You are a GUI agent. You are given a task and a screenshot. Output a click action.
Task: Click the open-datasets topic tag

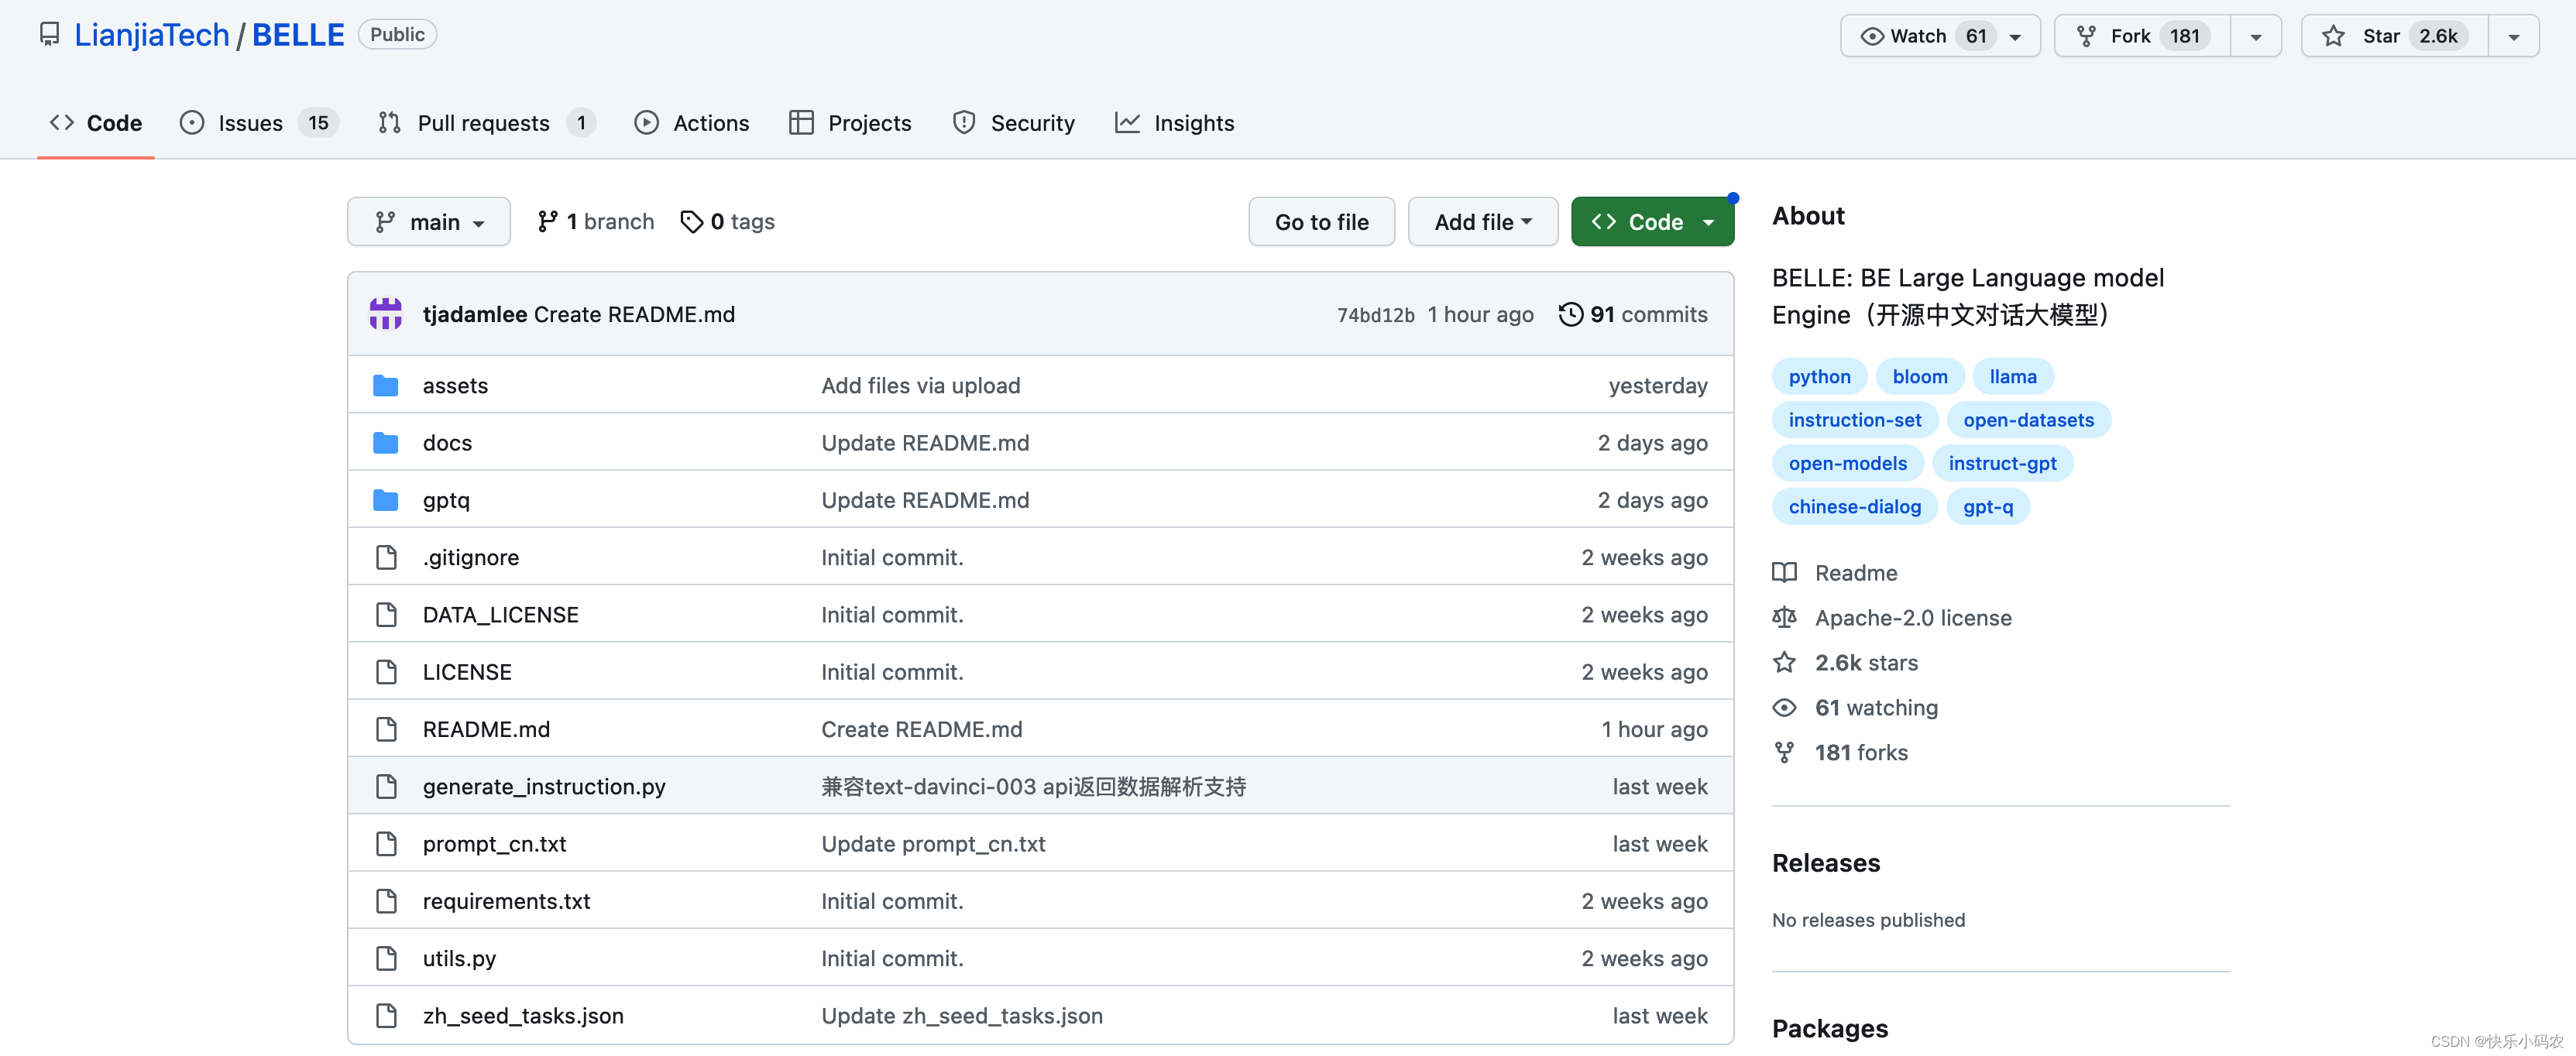2028,420
